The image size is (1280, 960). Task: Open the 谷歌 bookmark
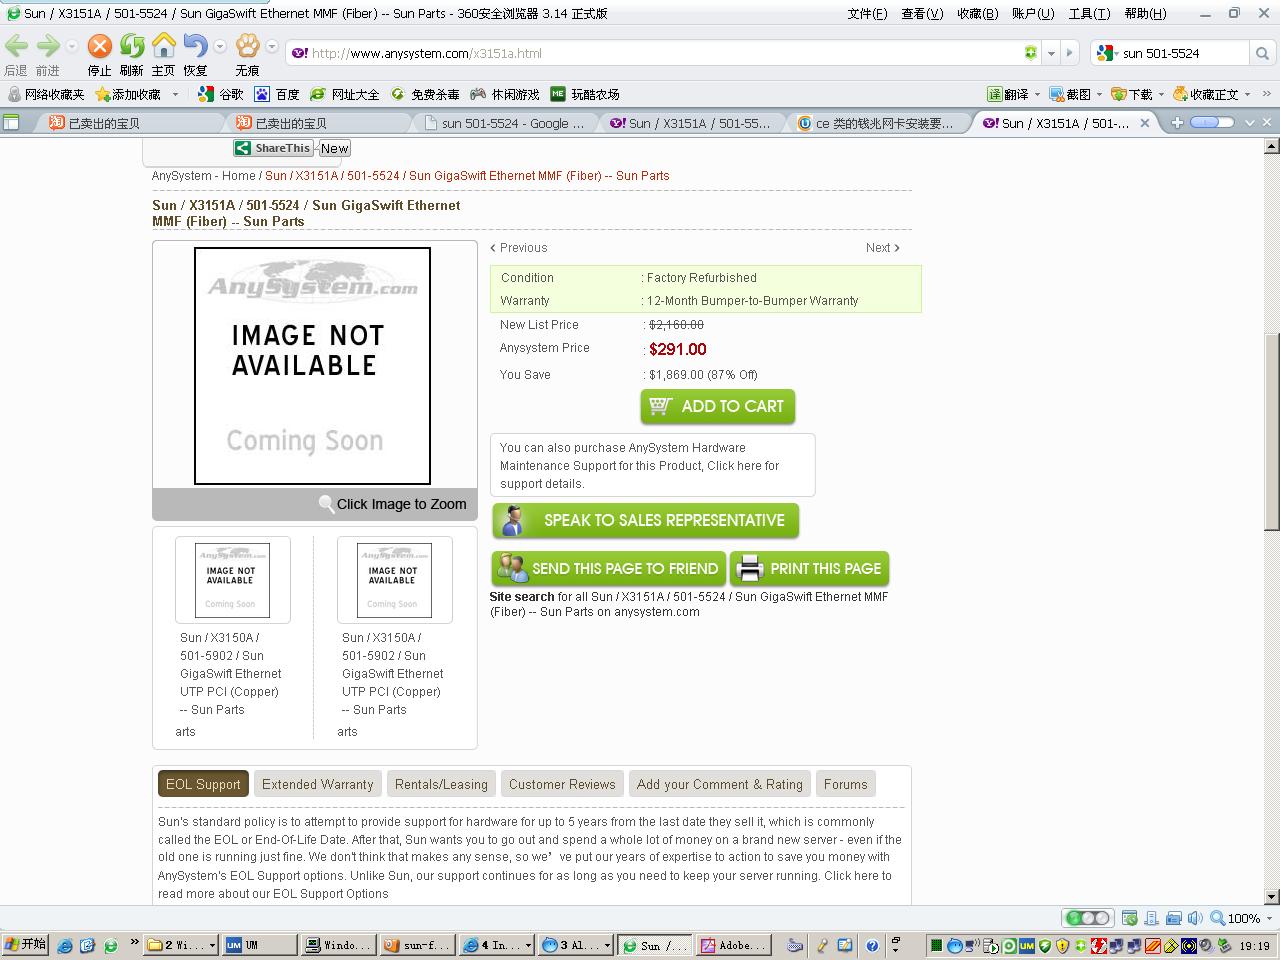pyautogui.click(x=221, y=94)
